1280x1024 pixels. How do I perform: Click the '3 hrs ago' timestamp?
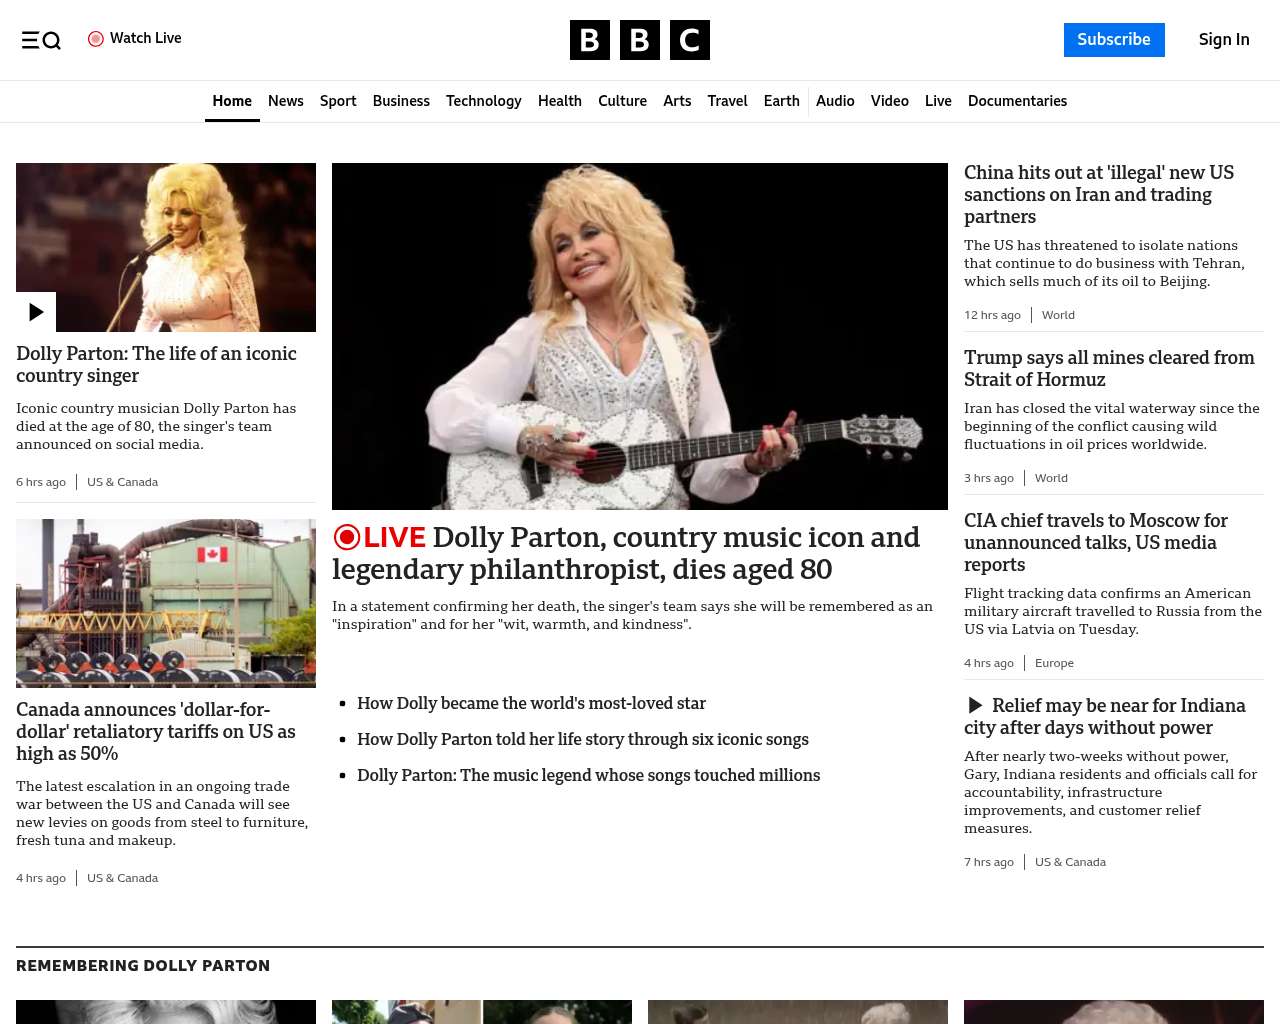pyautogui.click(x=989, y=478)
